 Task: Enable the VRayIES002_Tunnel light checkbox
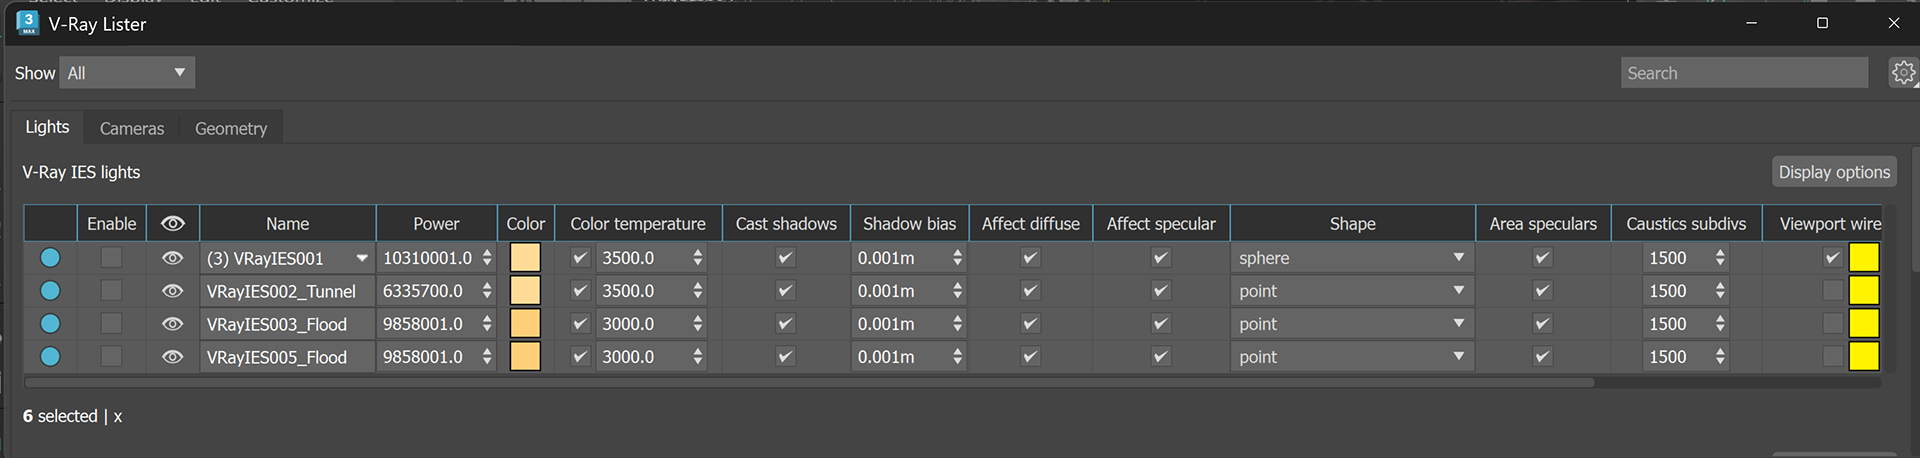click(111, 291)
